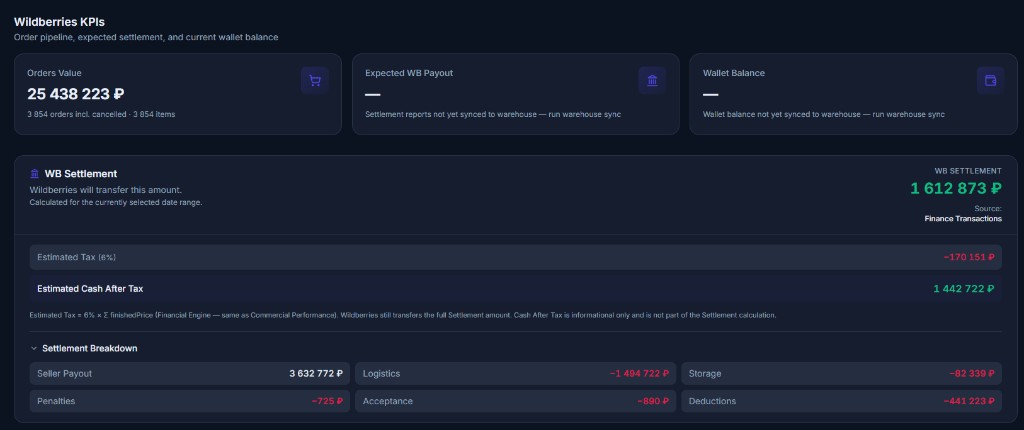Click the Estimated Tax formula explanation note

point(403,315)
